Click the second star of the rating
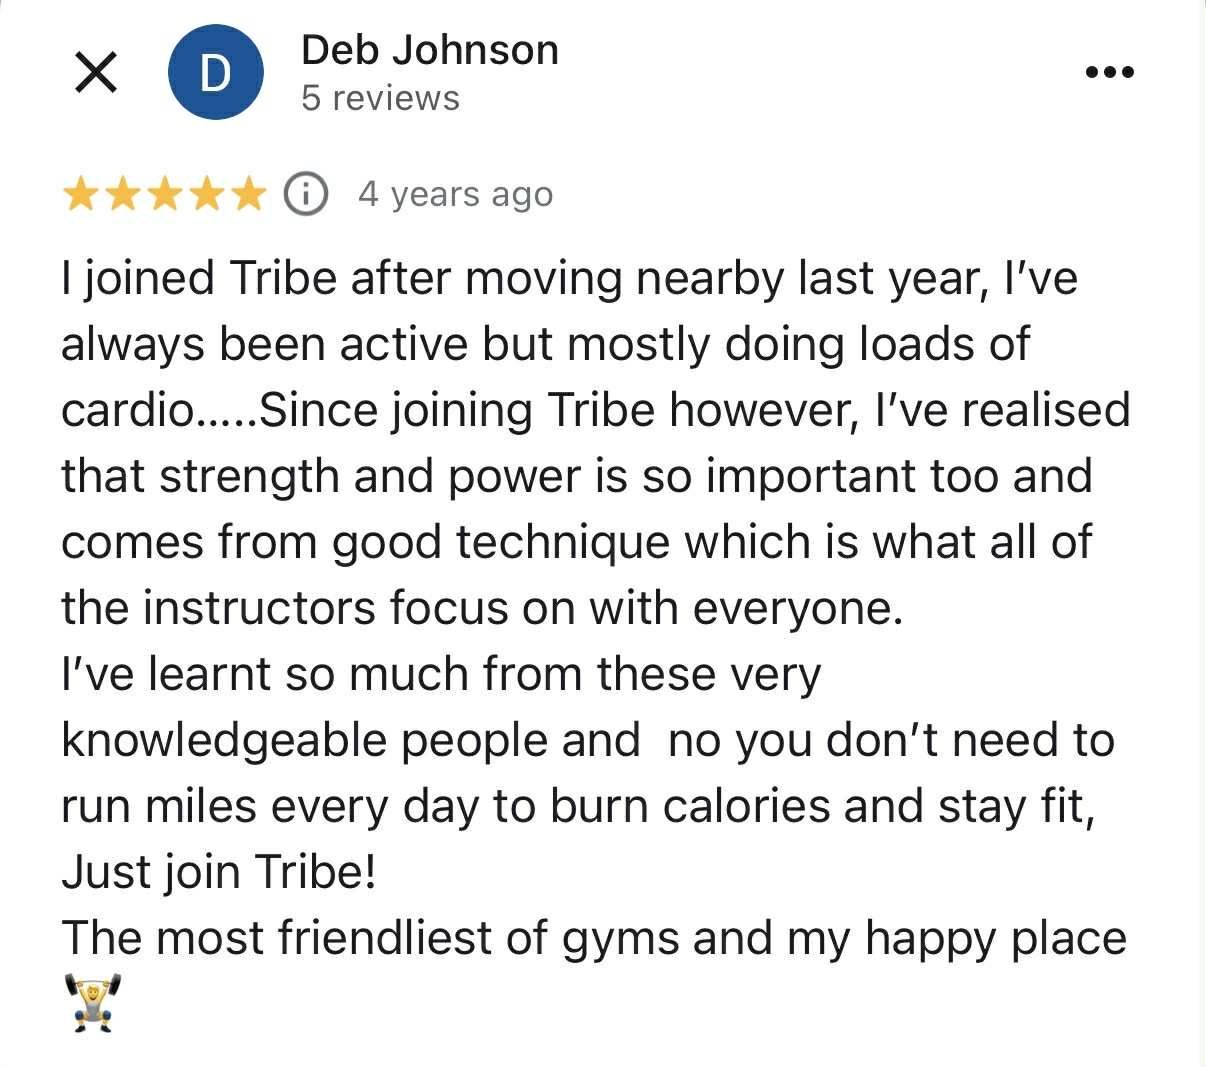Image resolution: width=1206 pixels, height=1067 pixels. click(121, 194)
